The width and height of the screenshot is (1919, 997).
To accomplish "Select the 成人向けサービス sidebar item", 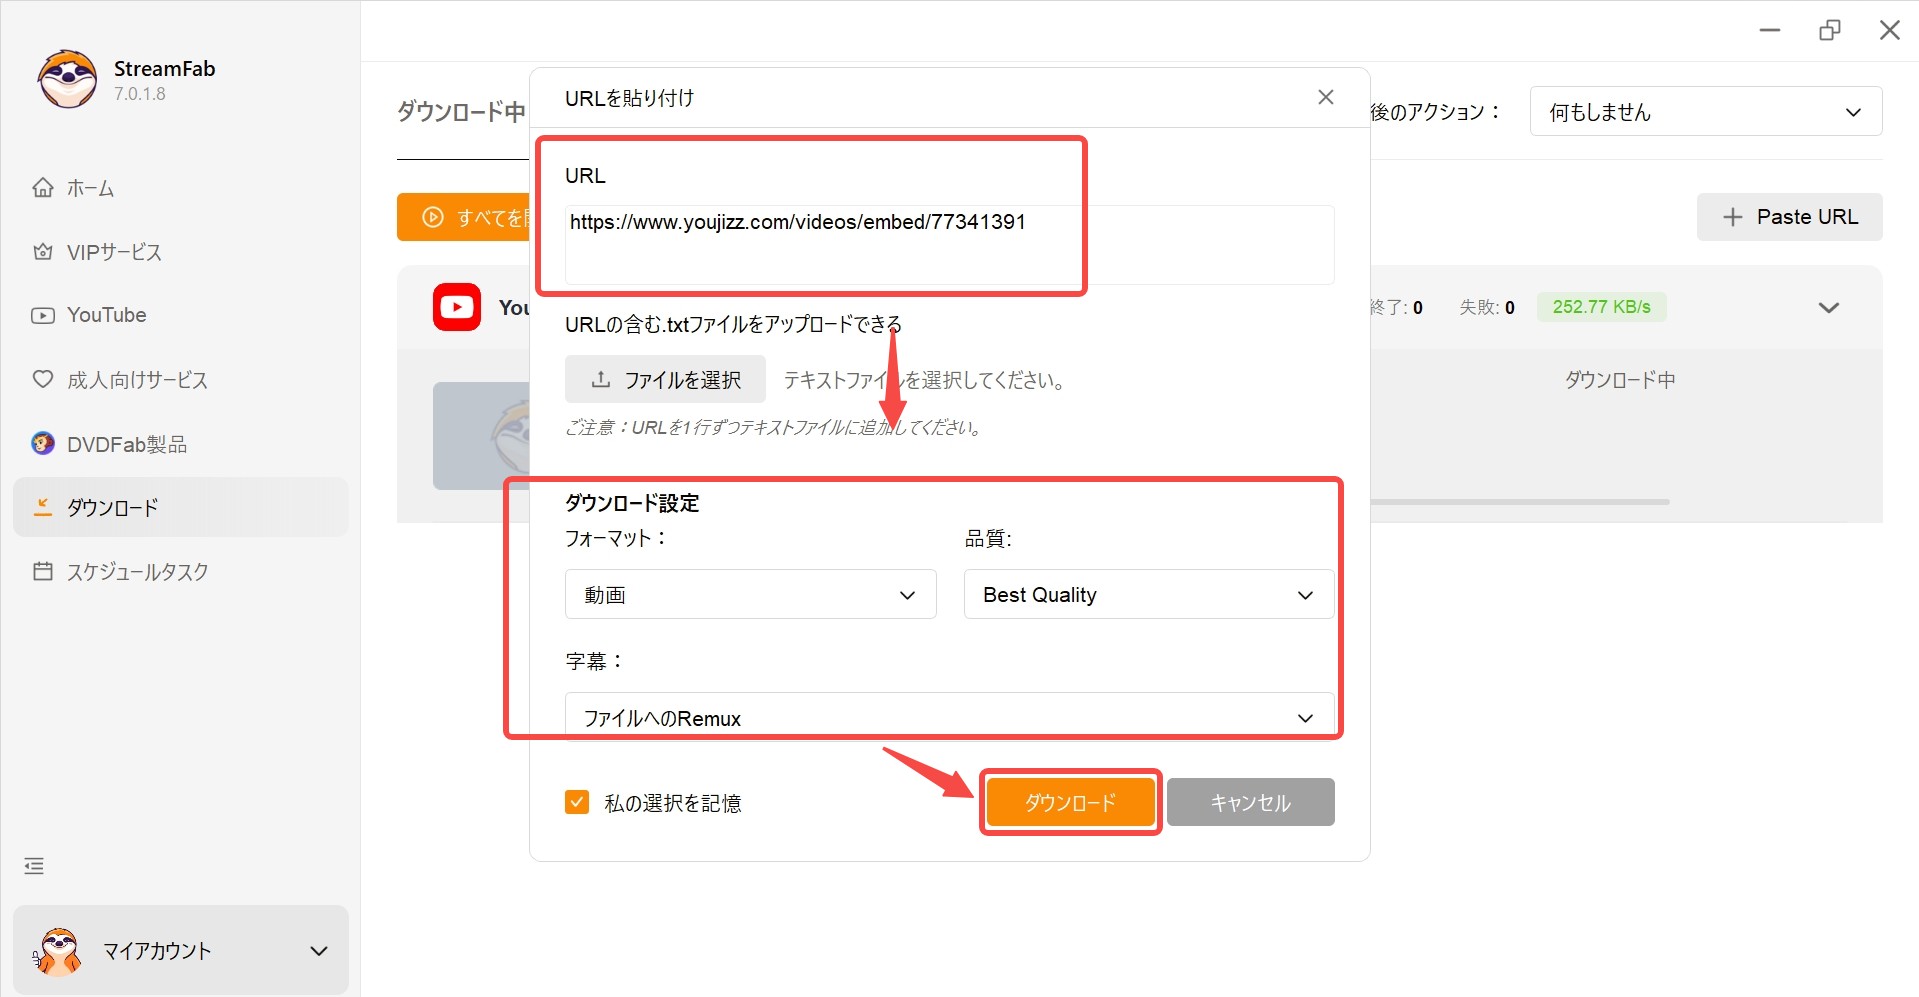I will (136, 380).
